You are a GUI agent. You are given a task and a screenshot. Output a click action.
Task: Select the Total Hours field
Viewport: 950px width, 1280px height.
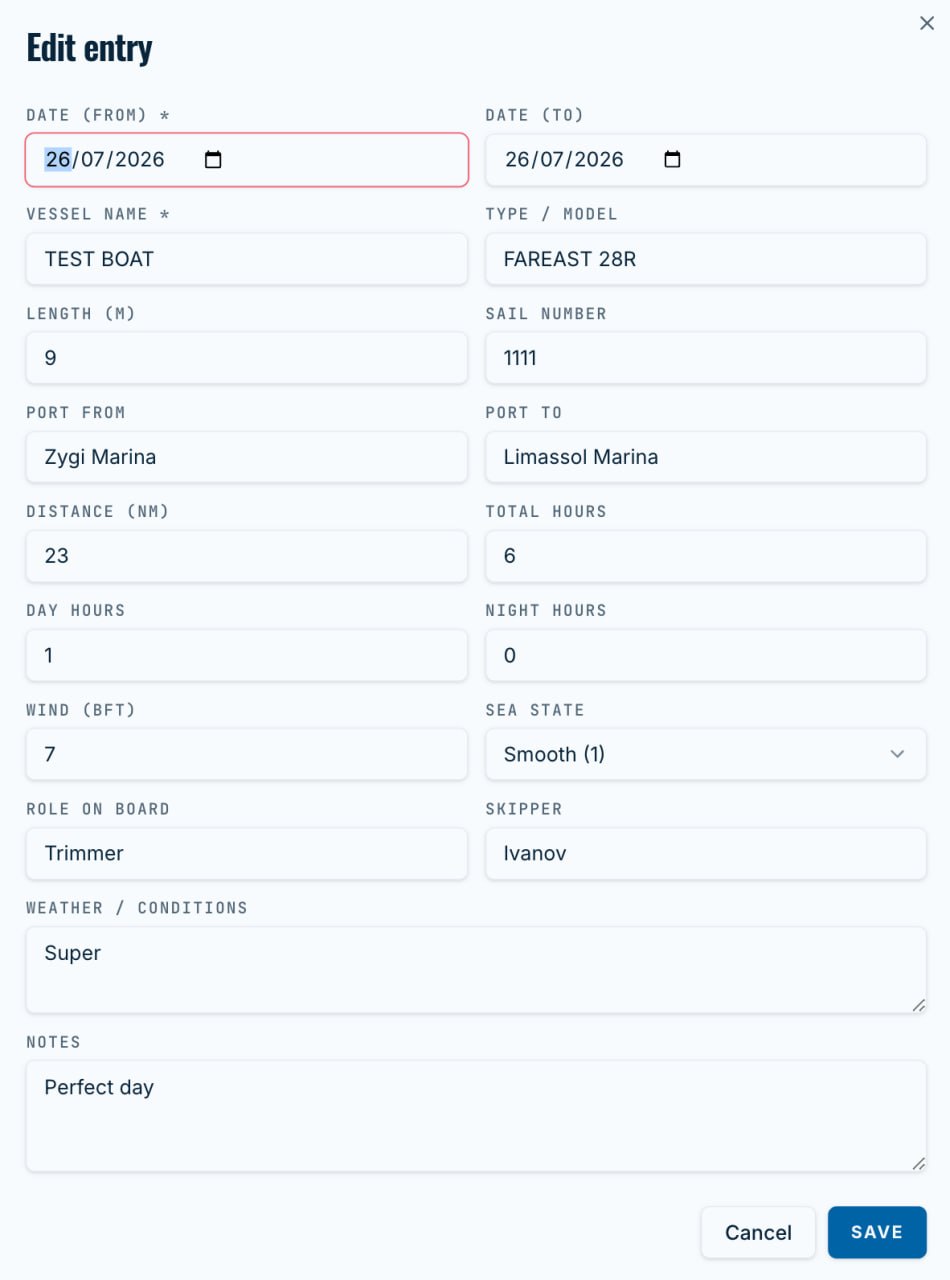point(706,556)
